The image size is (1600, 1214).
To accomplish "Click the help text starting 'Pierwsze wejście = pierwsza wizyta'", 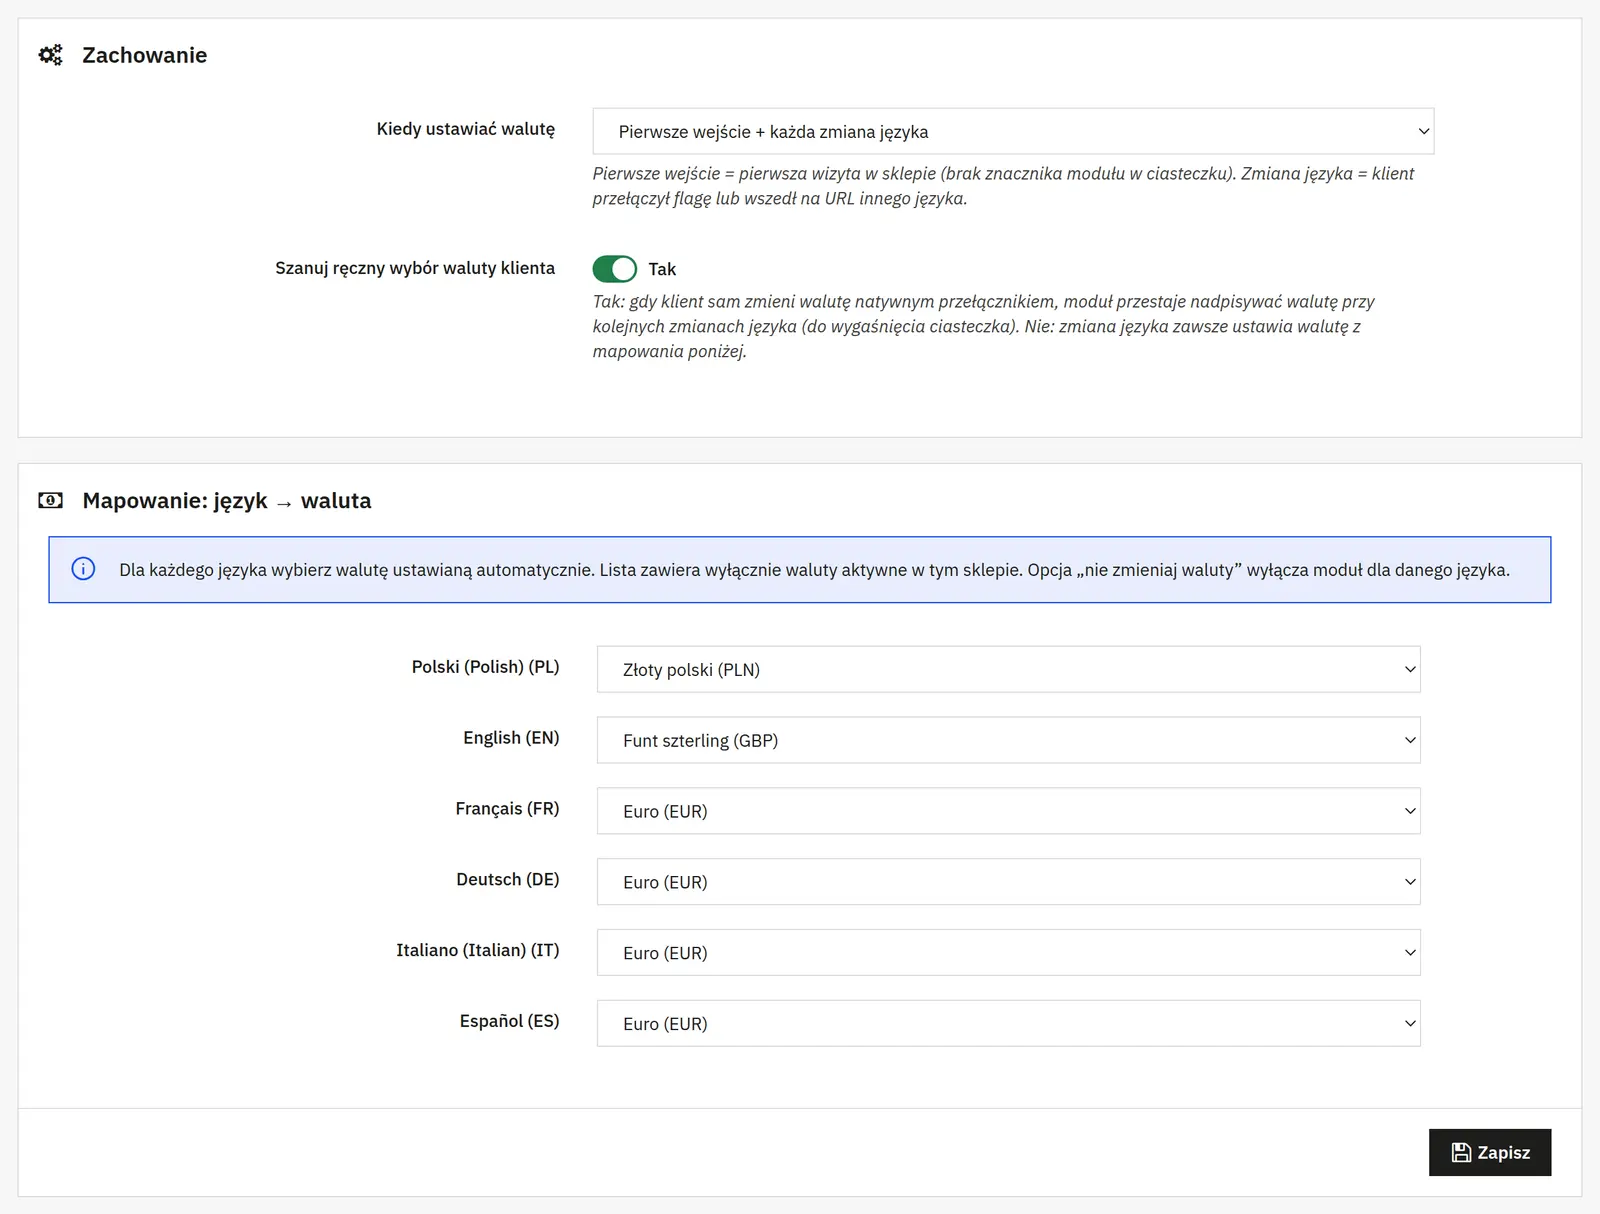I will pyautogui.click(x=1003, y=186).
